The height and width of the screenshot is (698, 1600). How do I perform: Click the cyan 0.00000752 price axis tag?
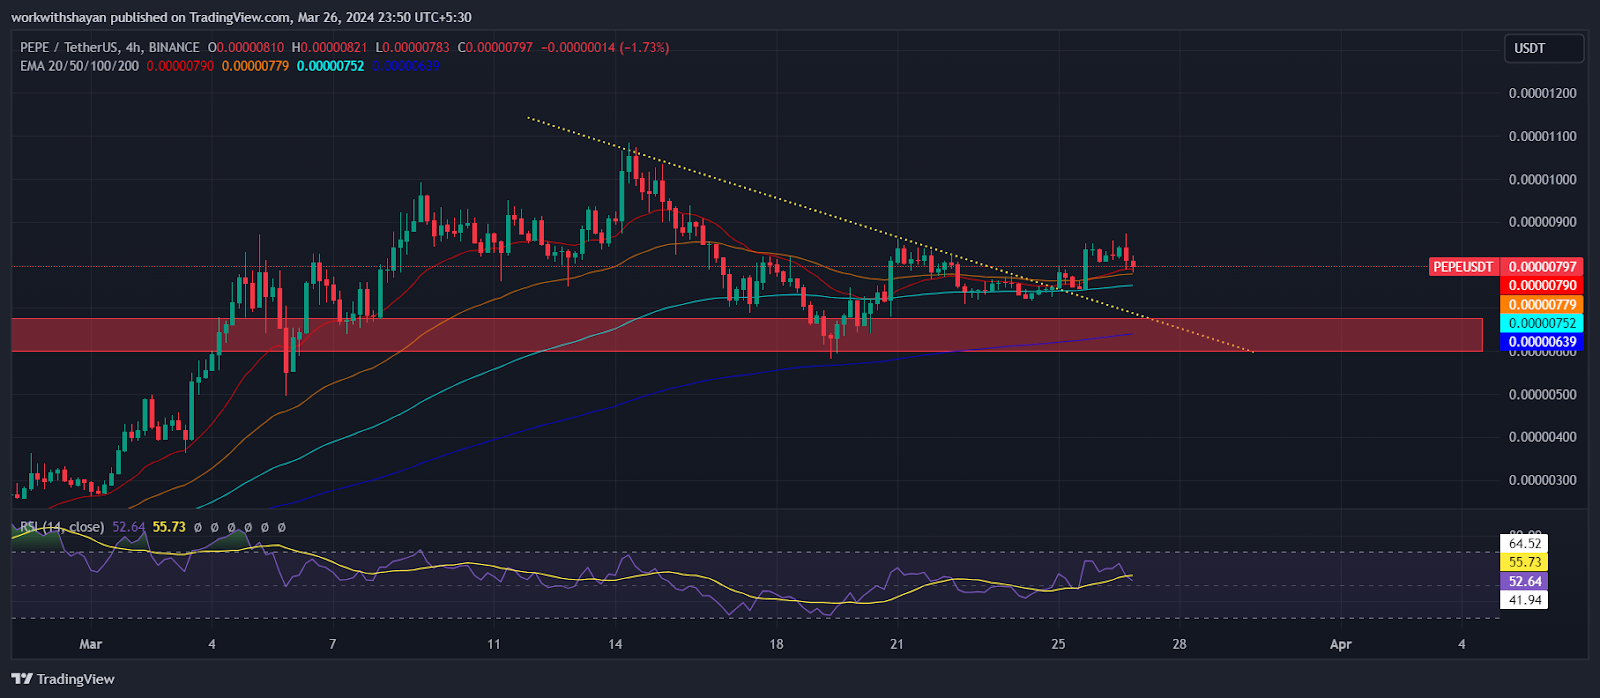pyautogui.click(x=1542, y=324)
